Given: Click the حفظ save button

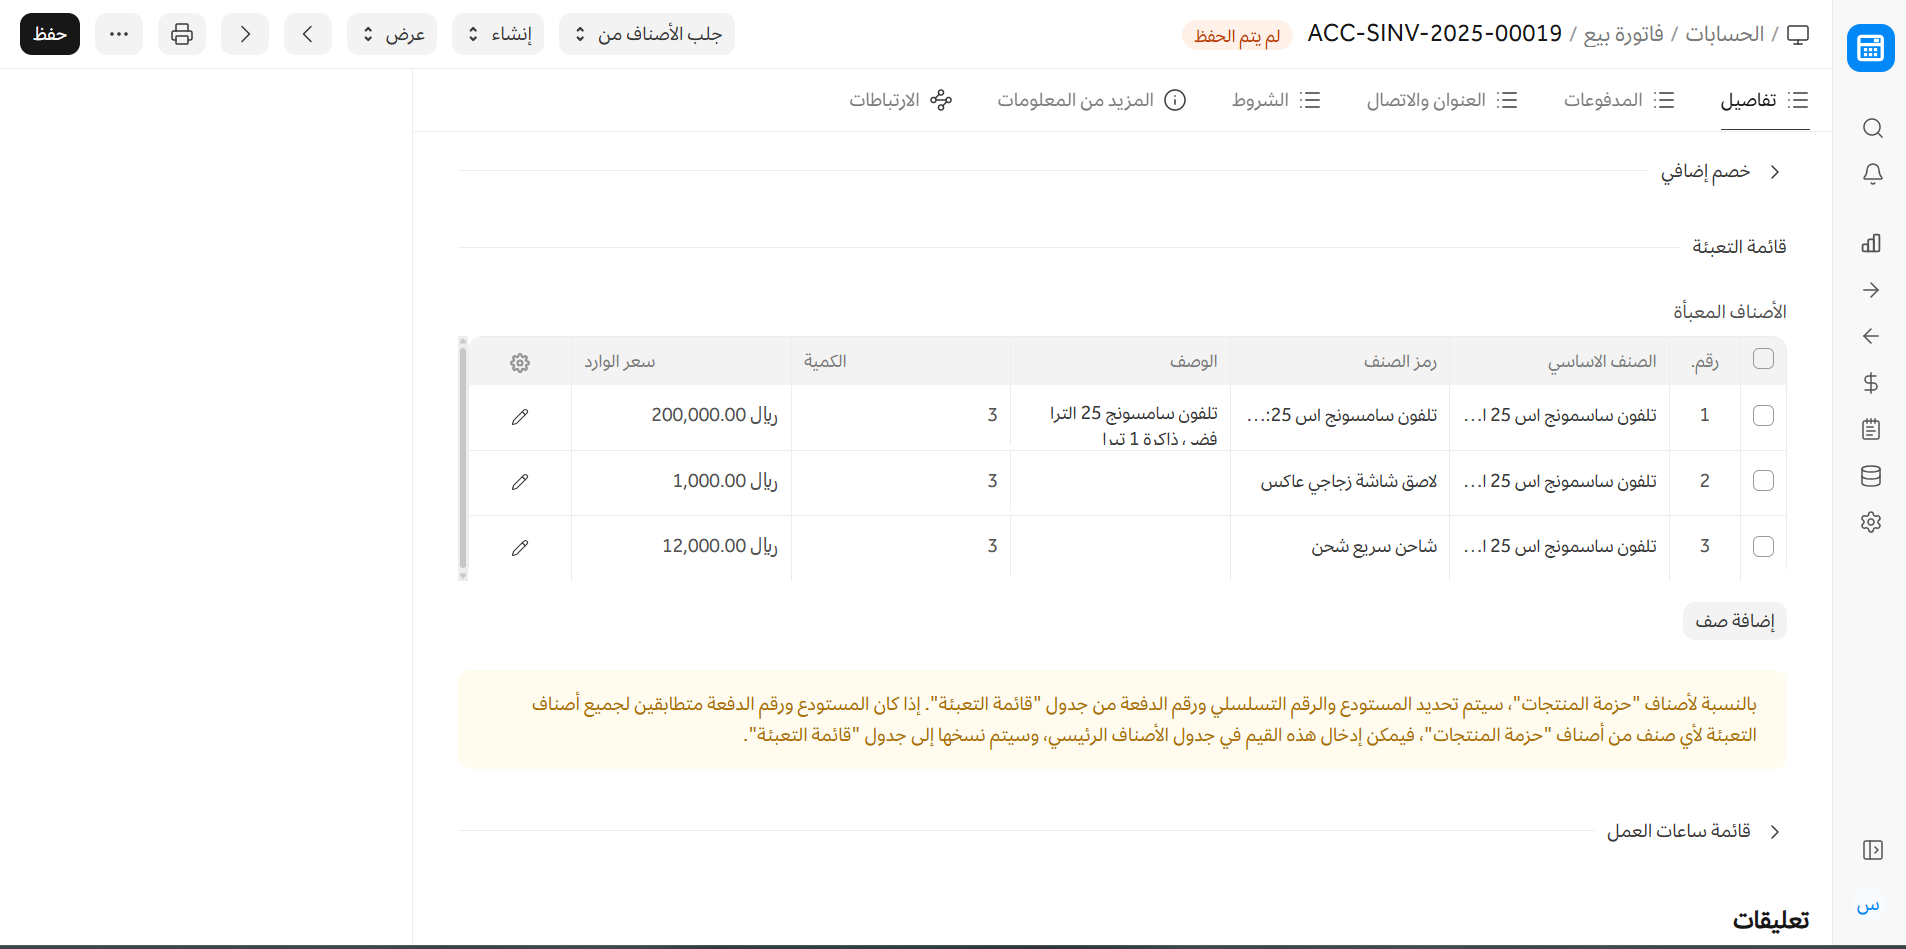Looking at the screenshot, I should [50, 34].
